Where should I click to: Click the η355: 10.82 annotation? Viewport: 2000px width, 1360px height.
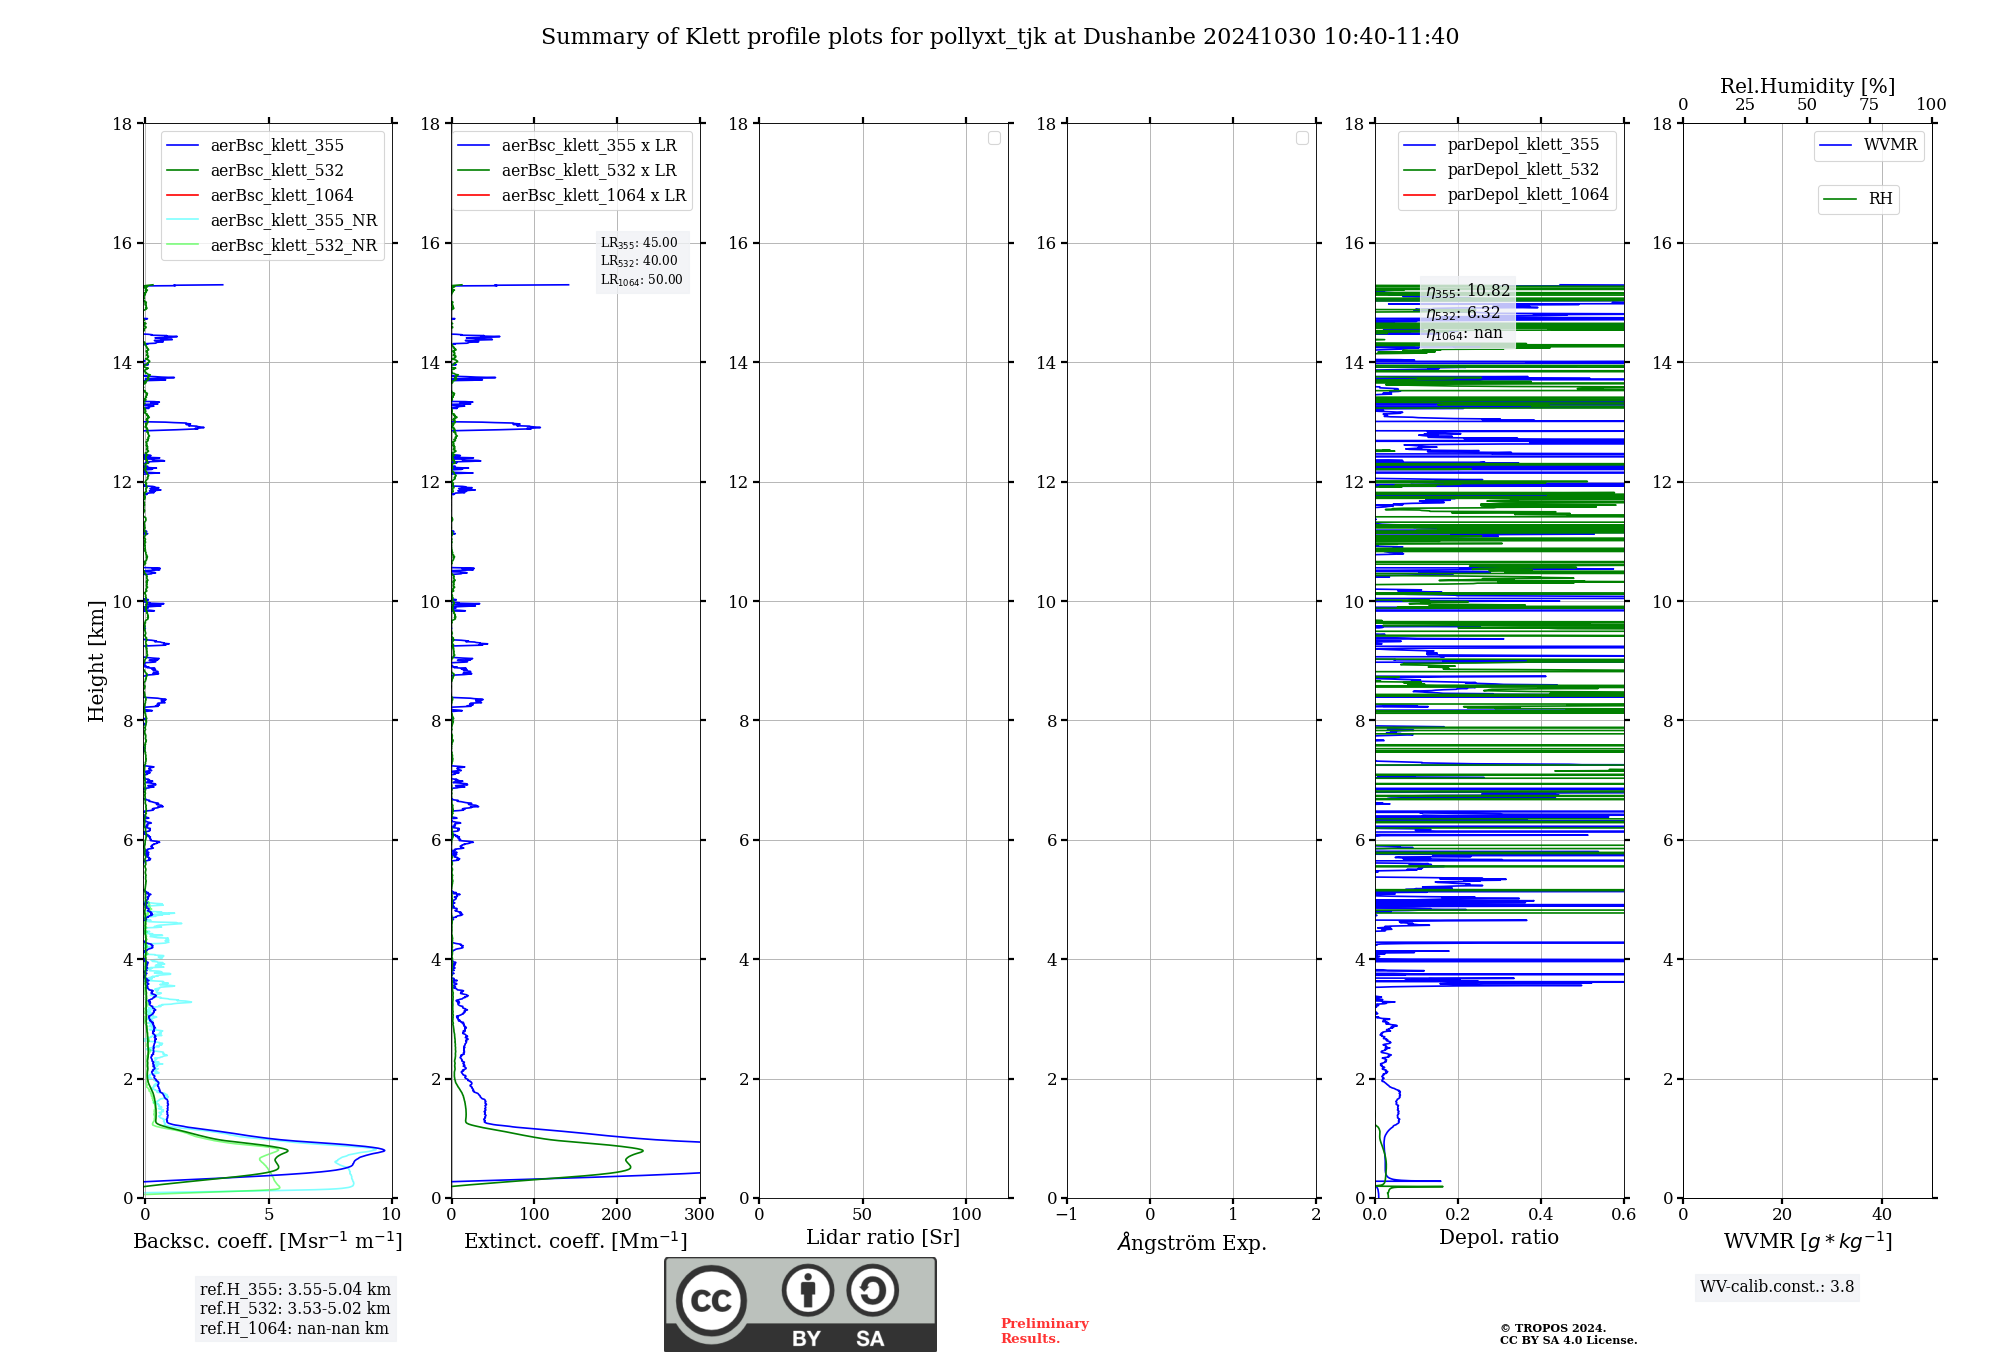pos(1468,291)
